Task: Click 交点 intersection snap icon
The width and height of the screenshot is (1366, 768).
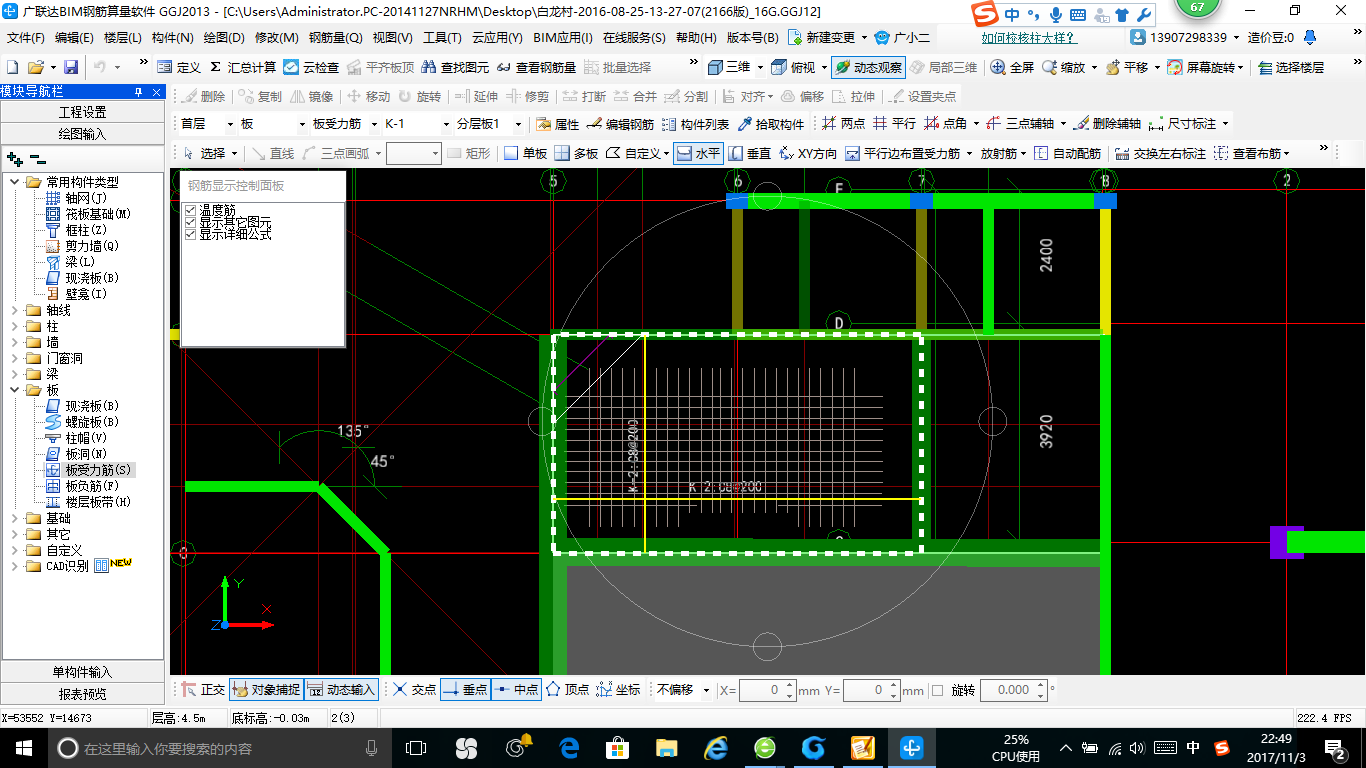Action: point(414,690)
